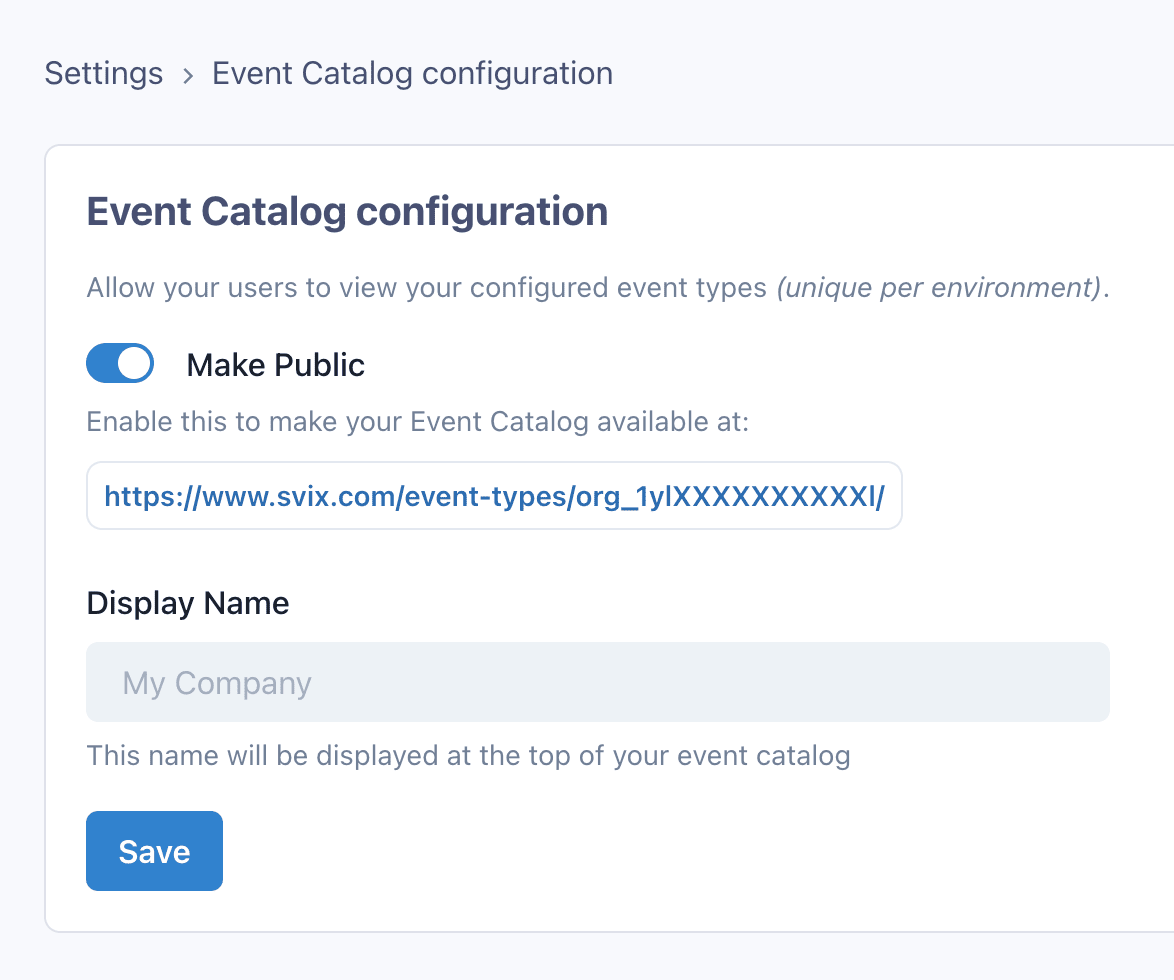Click the breadcrumb chevron after Settings
1174x980 pixels.
click(x=187, y=74)
